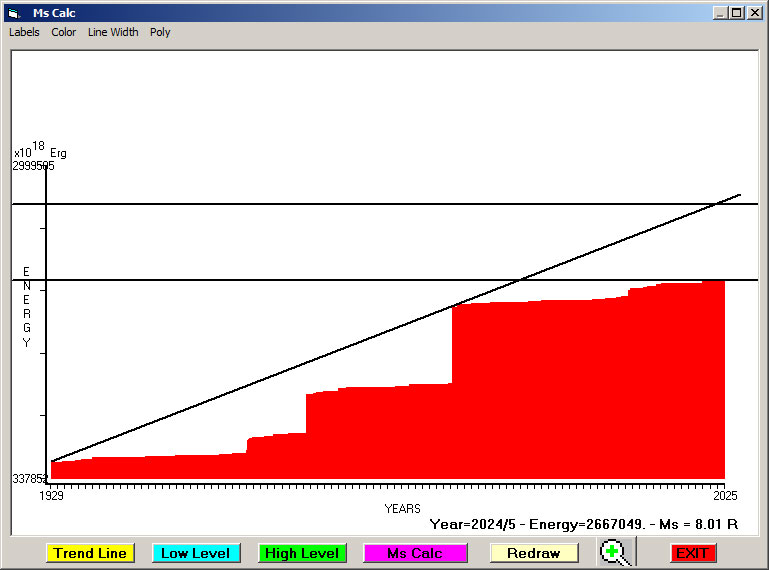
Task: Click the red EXIT button
Action: (692, 553)
